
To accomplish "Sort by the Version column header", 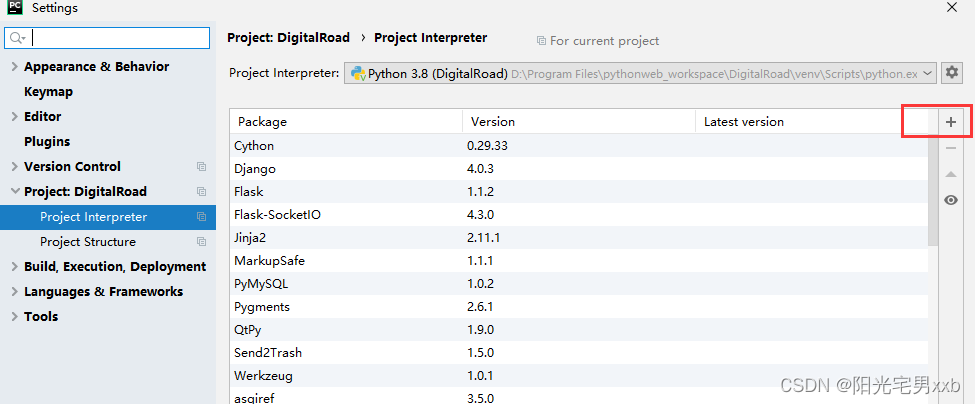I will (579, 122).
